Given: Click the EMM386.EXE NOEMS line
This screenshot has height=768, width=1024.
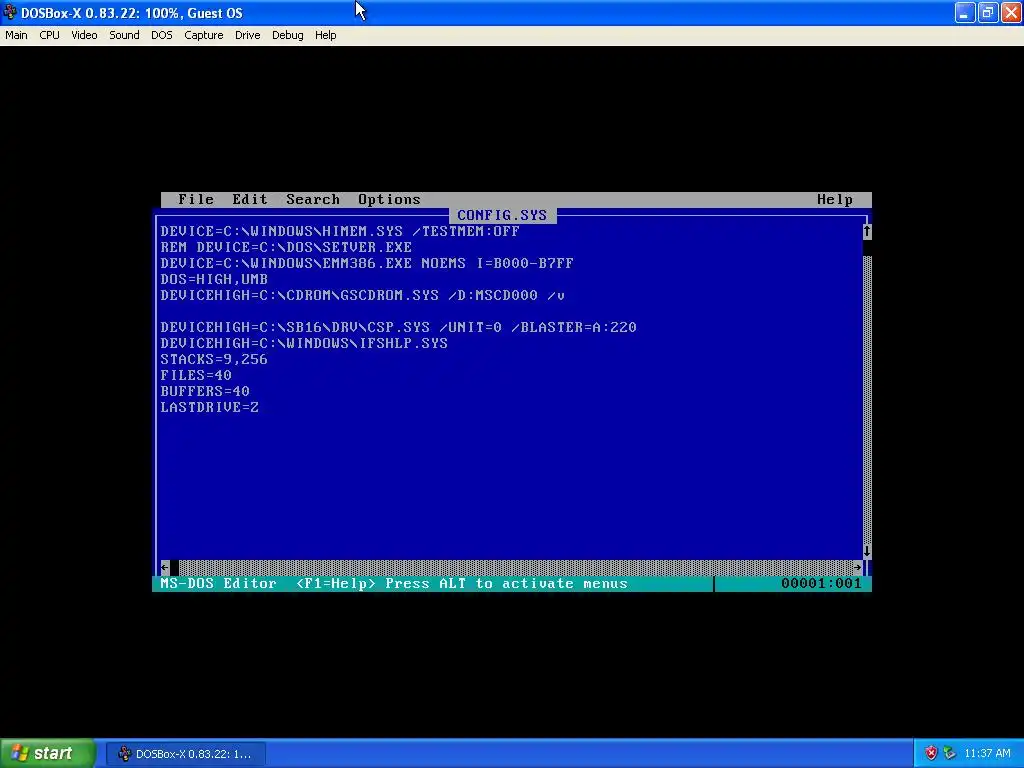Looking at the screenshot, I should tap(367, 263).
